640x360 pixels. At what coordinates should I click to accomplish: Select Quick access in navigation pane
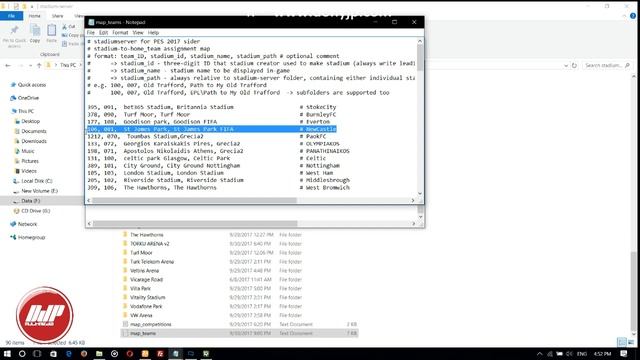point(31,85)
